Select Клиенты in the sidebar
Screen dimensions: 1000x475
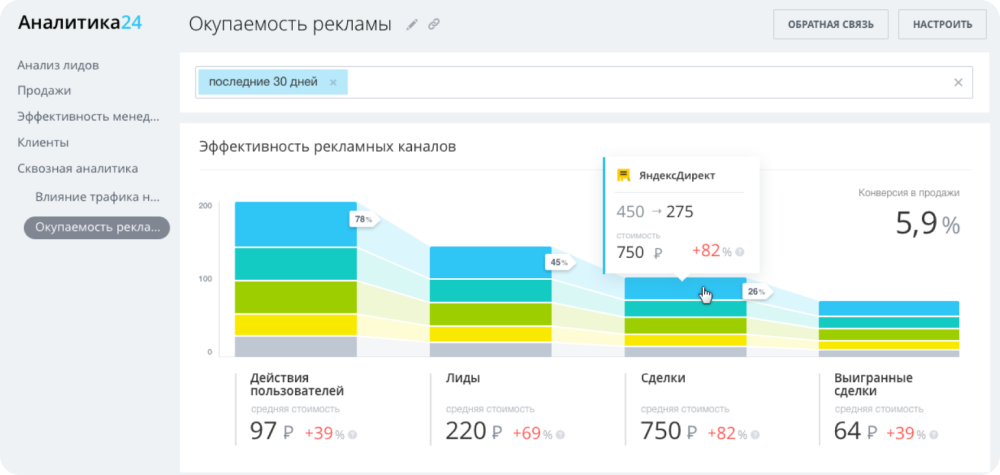(x=43, y=142)
